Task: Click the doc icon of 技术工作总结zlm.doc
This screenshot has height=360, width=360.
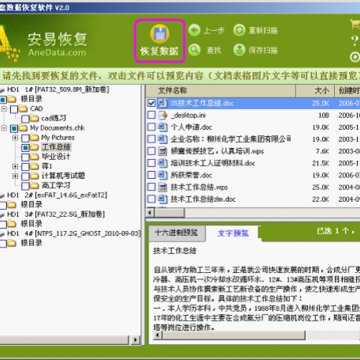Action: (x=162, y=199)
